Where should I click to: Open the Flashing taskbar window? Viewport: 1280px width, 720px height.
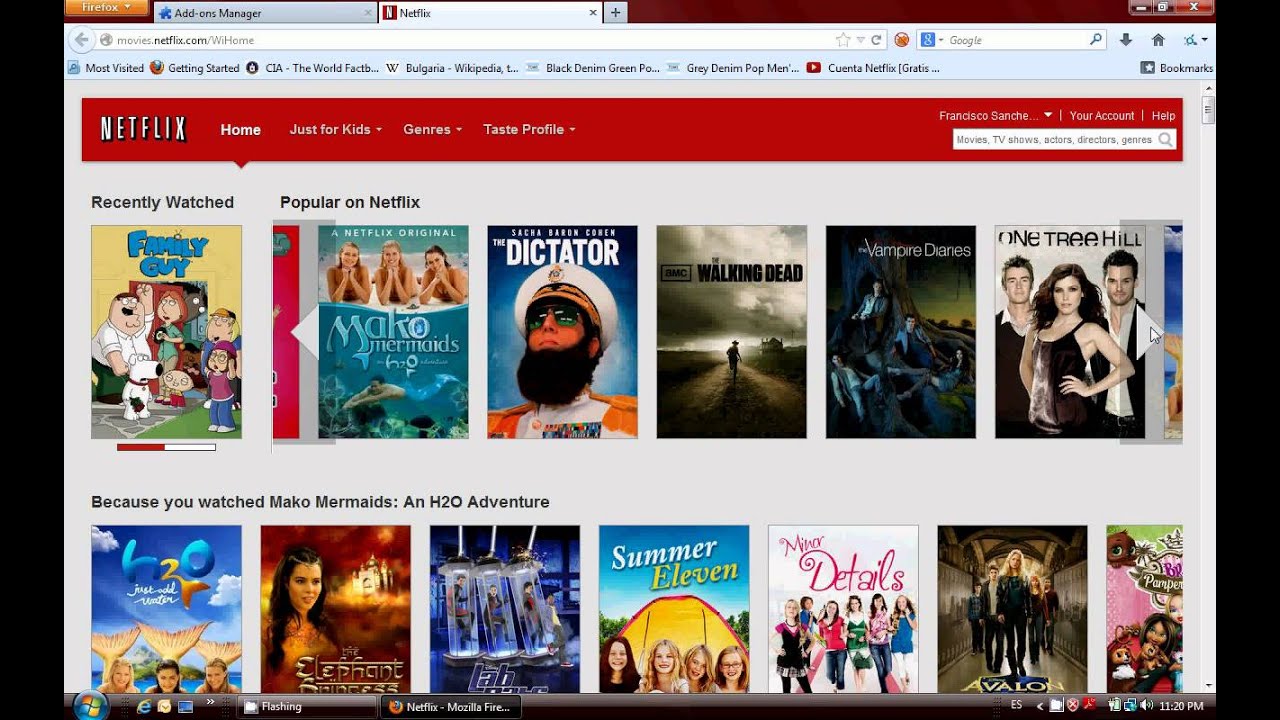(309, 706)
